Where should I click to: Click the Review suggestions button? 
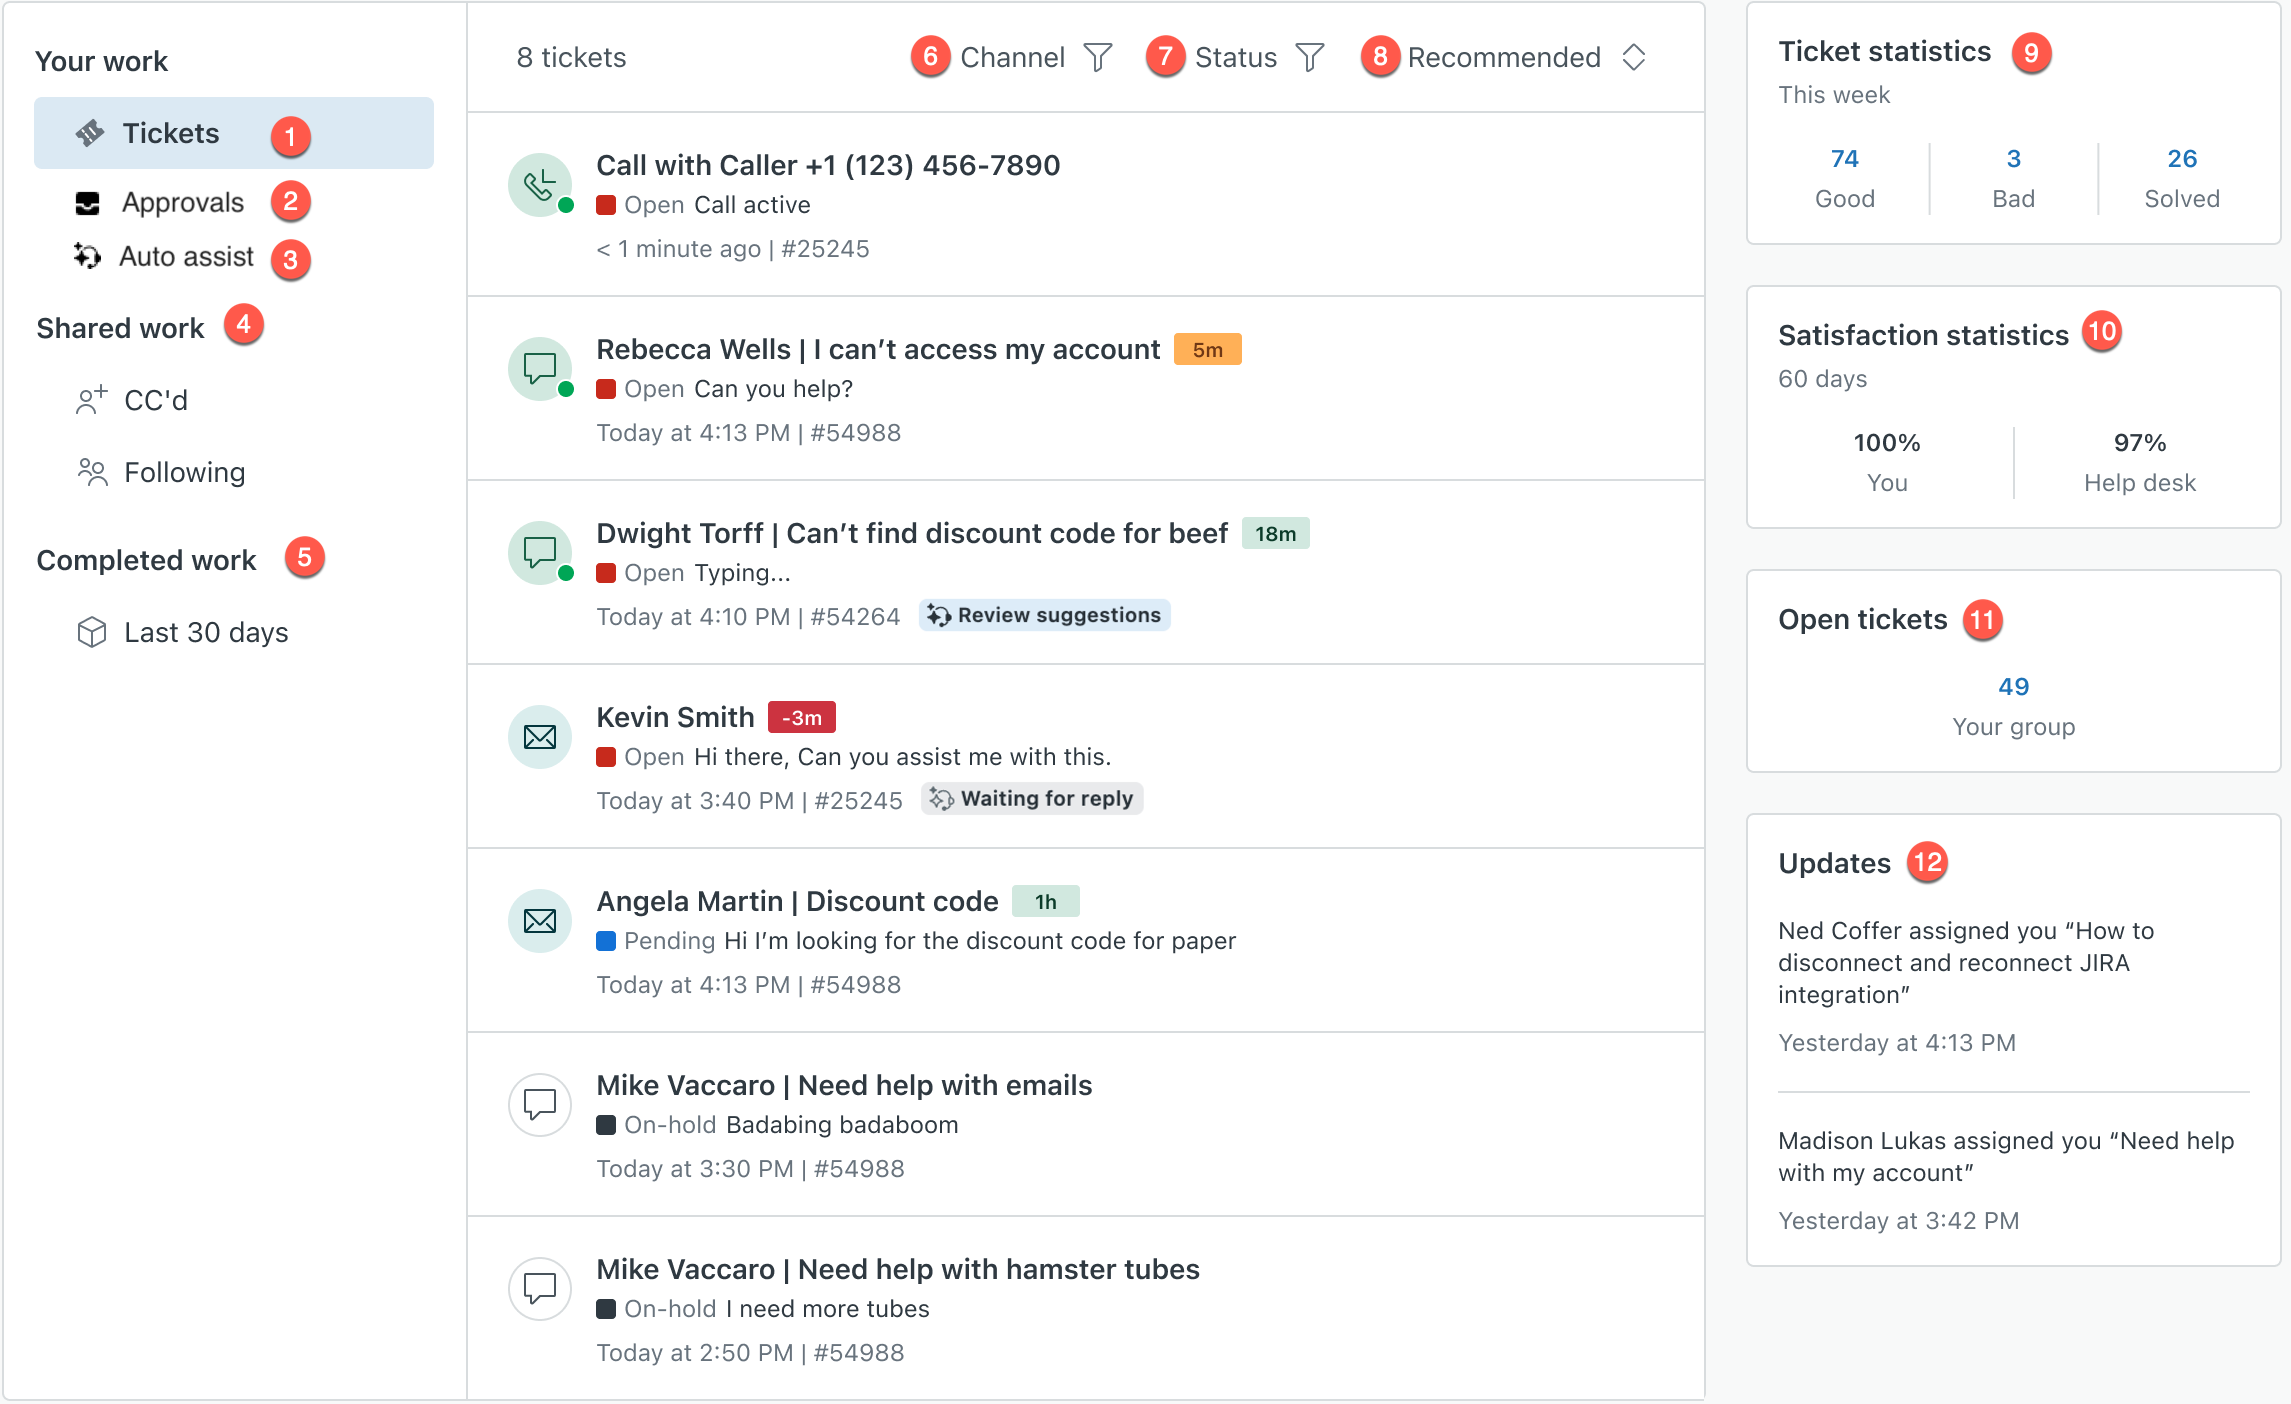1045,615
